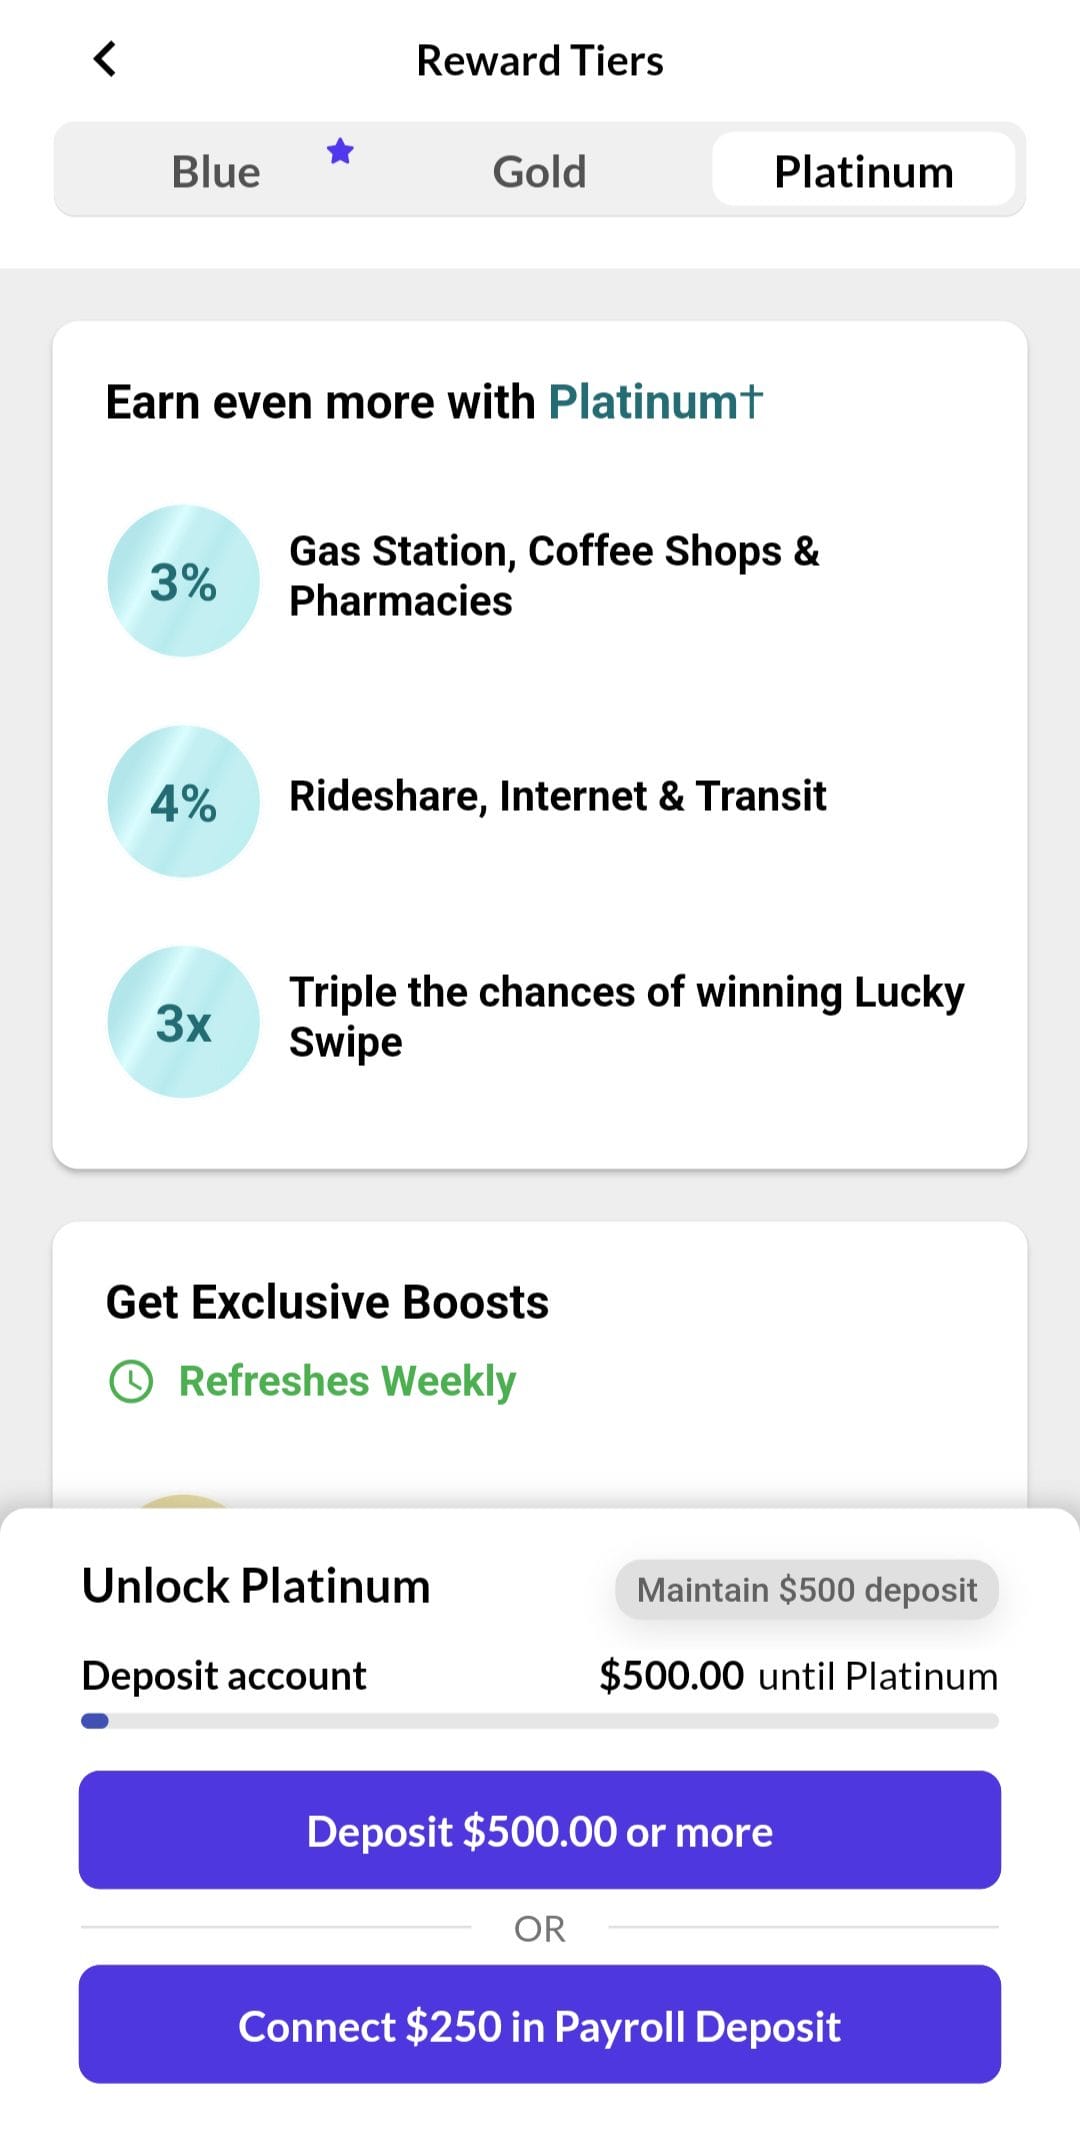
Task: Tap the Platinum heading link text
Action: point(642,402)
